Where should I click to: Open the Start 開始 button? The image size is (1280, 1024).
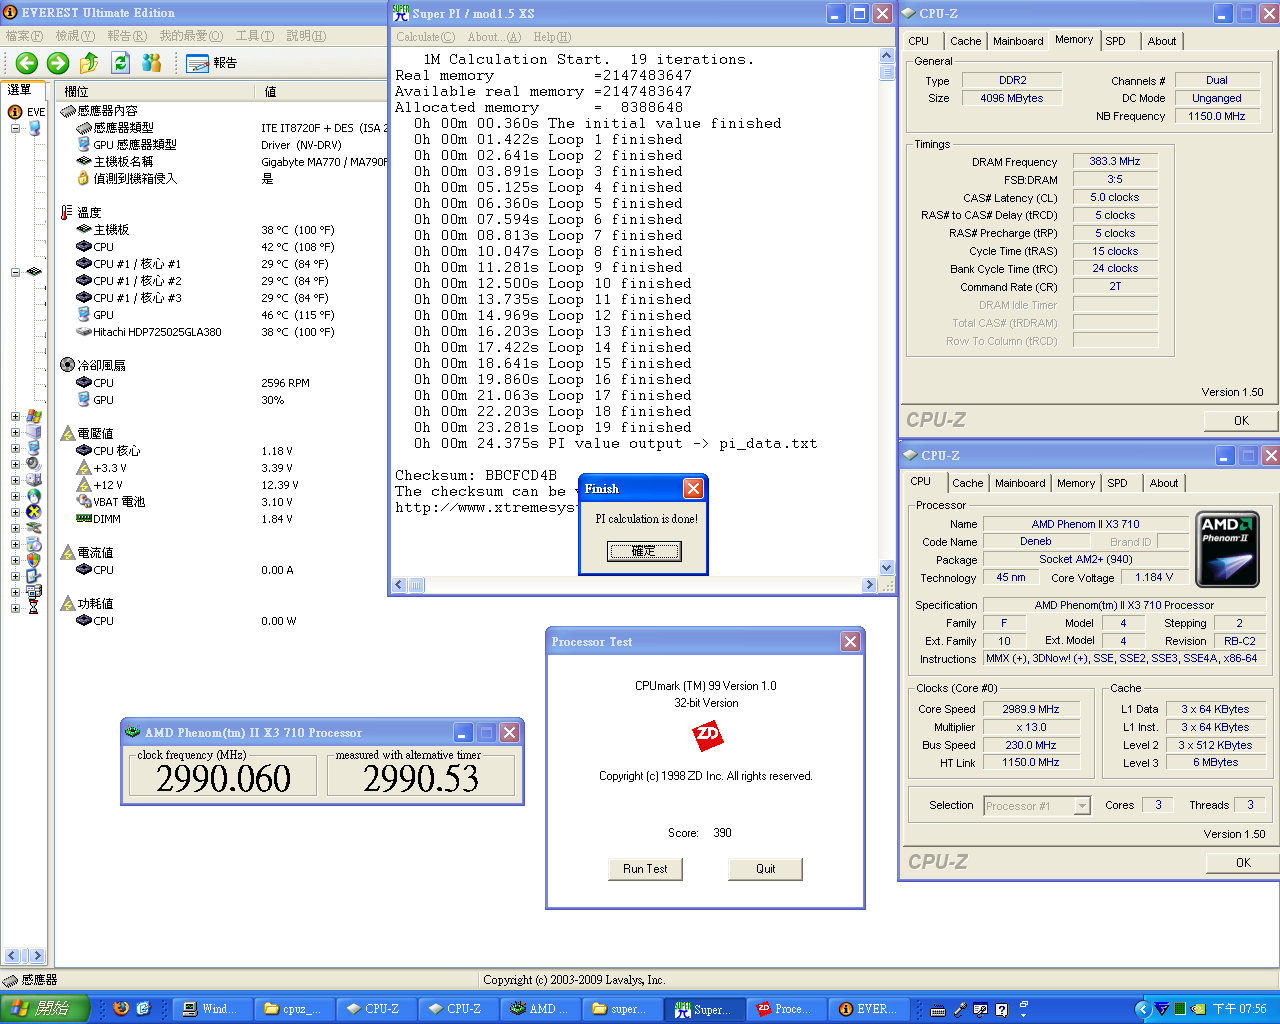tap(45, 1009)
